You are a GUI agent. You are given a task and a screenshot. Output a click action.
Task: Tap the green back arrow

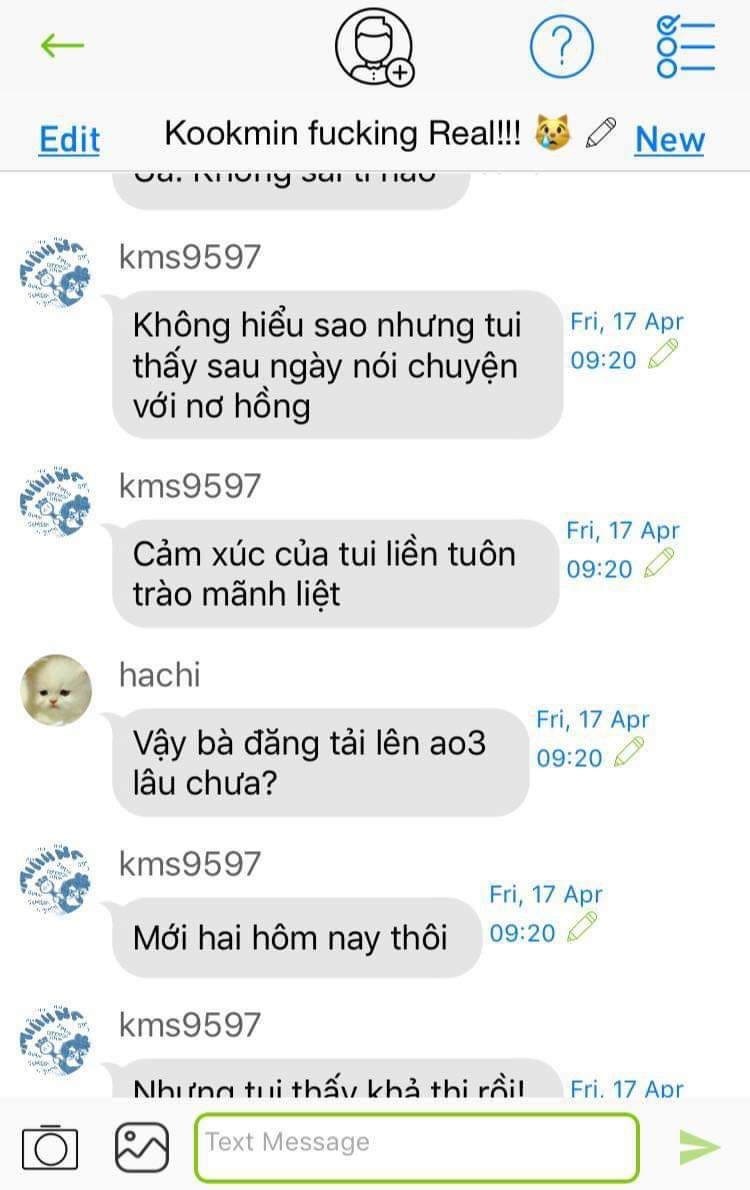[x=62, y=46]
